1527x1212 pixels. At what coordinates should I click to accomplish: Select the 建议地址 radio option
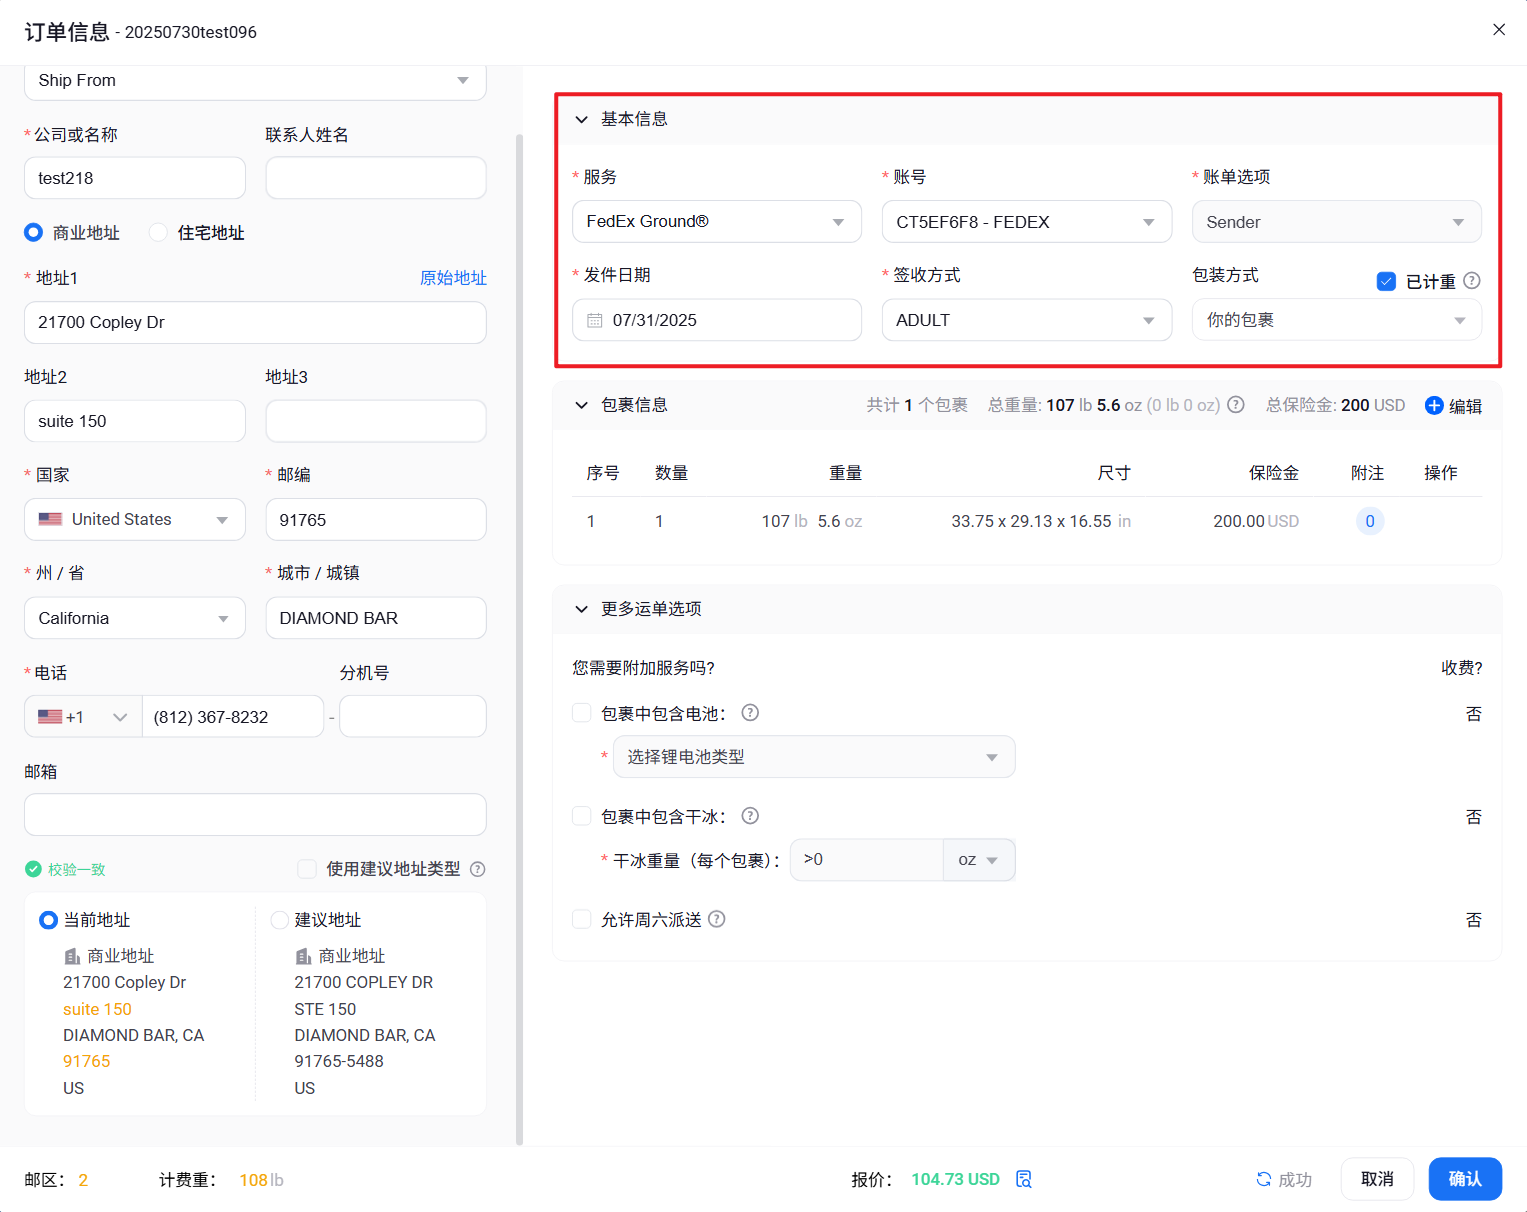[x=280, y=920]
